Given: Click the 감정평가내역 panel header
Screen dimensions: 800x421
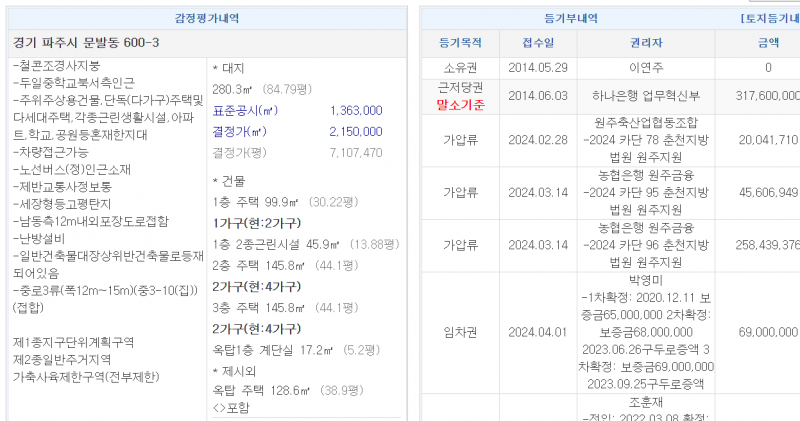Looking at the screenshot, I should [x=207, y=18].
